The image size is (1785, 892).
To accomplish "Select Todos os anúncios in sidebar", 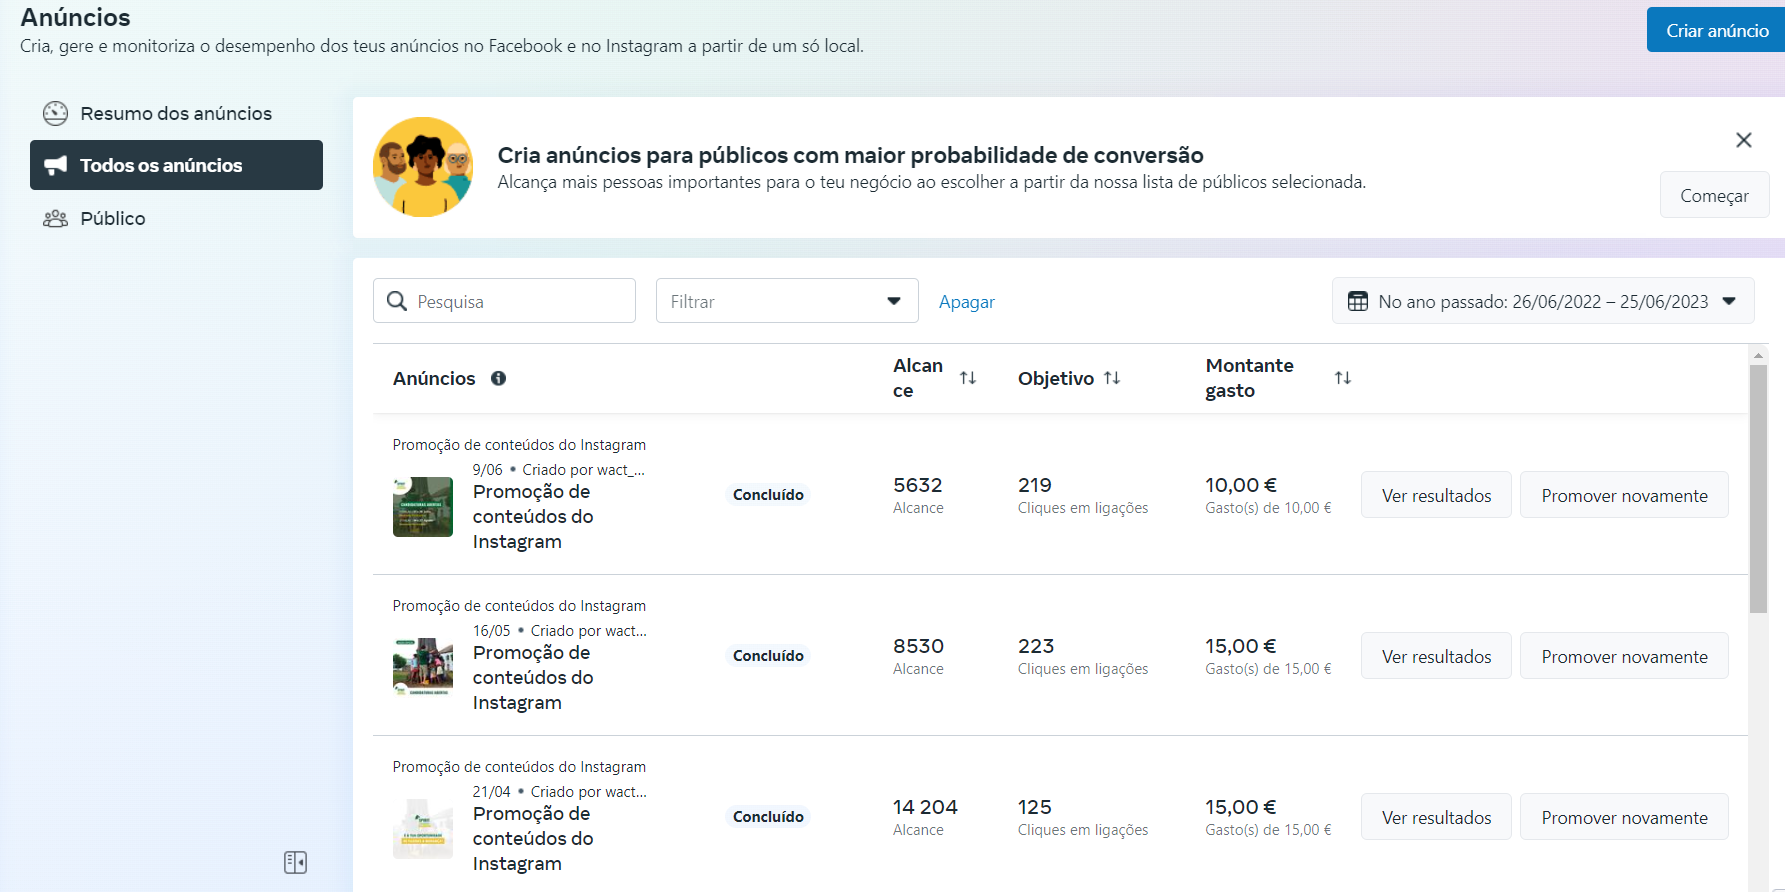I will 176,165.
